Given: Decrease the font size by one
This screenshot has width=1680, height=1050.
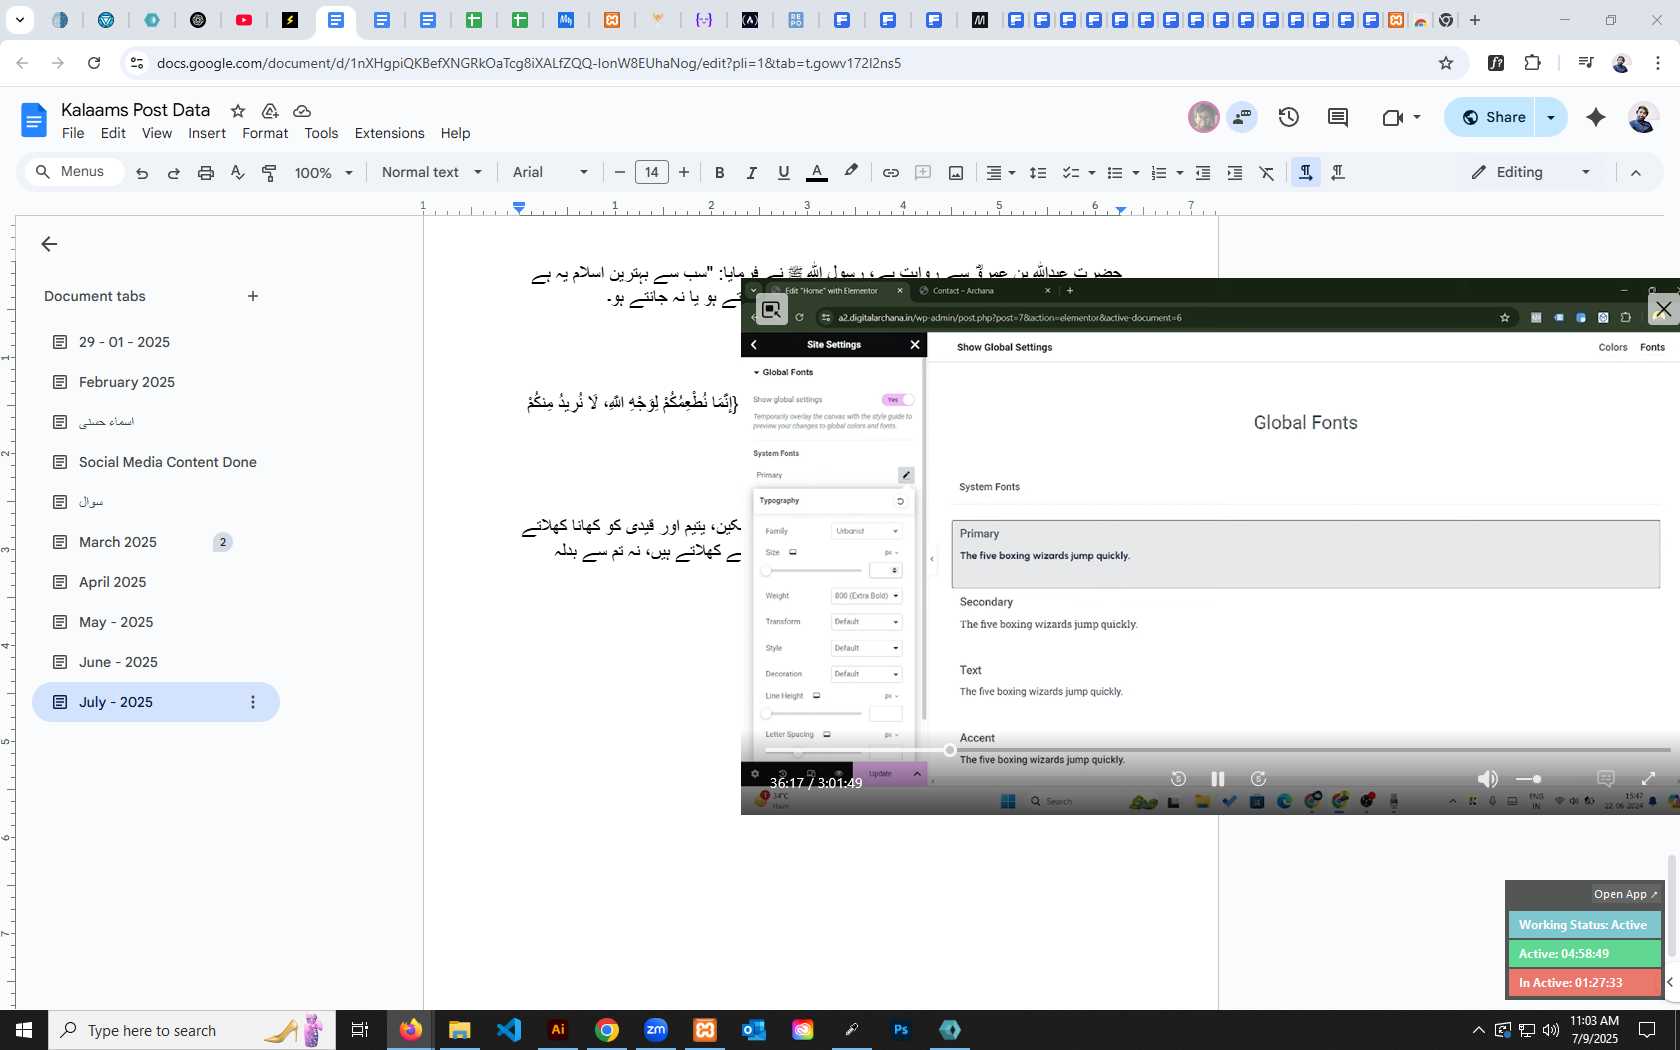Looking at the screenshot, I should pyautogui.click(x=620, y=172).
